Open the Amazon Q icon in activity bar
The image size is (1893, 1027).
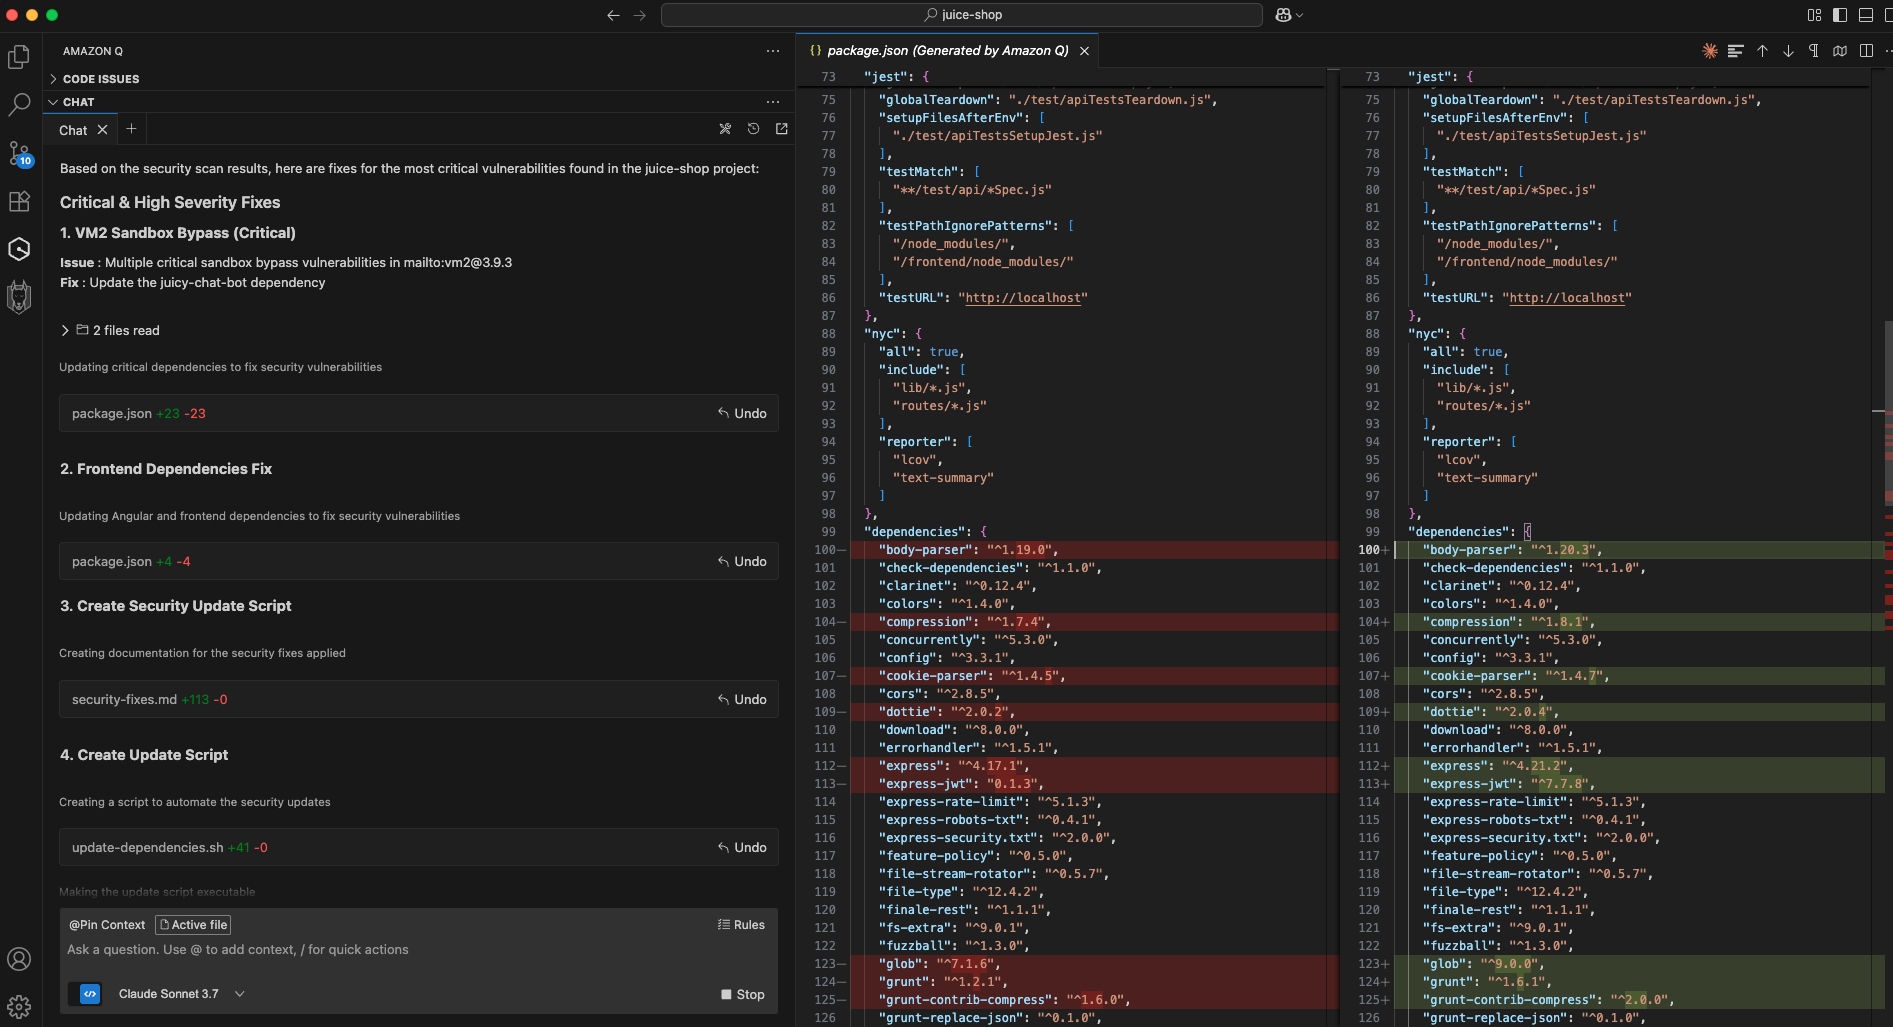19,249
